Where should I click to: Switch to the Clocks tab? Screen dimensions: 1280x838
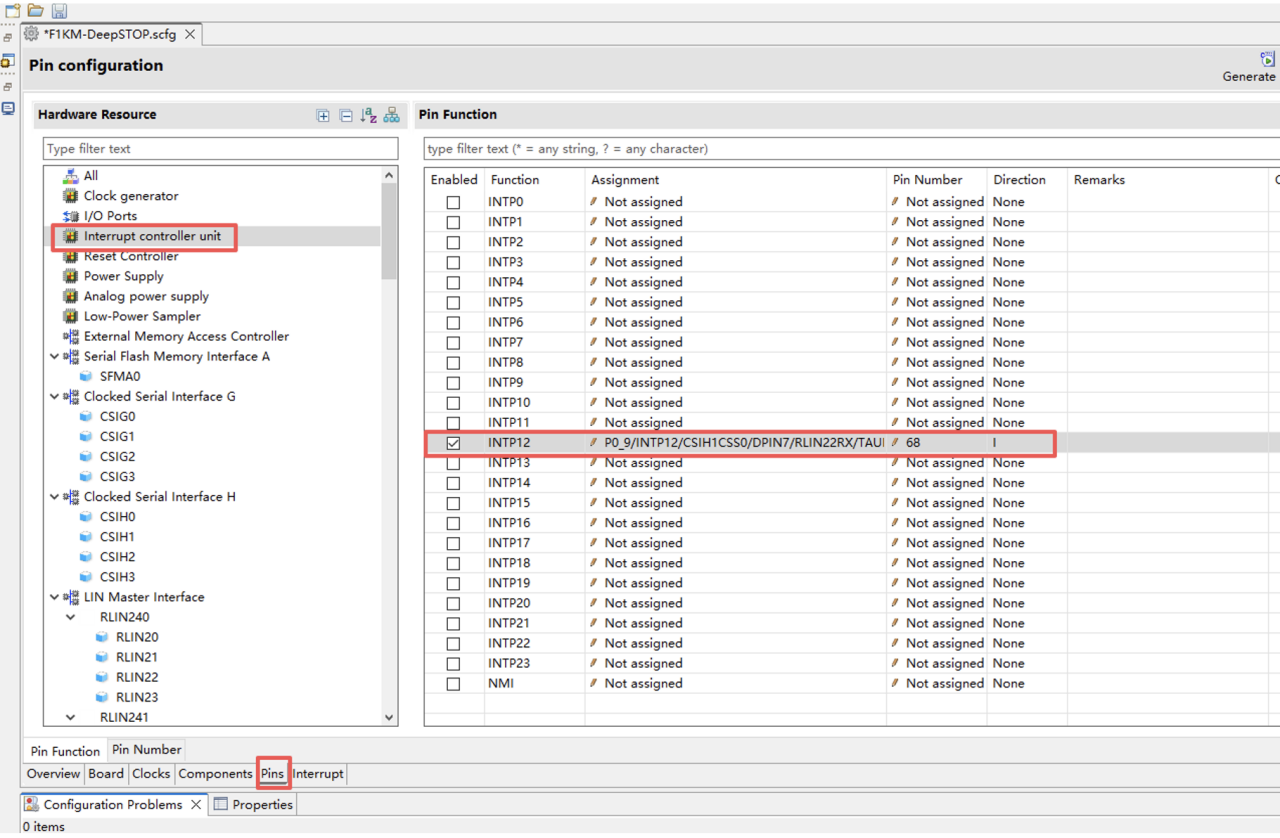coord(151,774)
